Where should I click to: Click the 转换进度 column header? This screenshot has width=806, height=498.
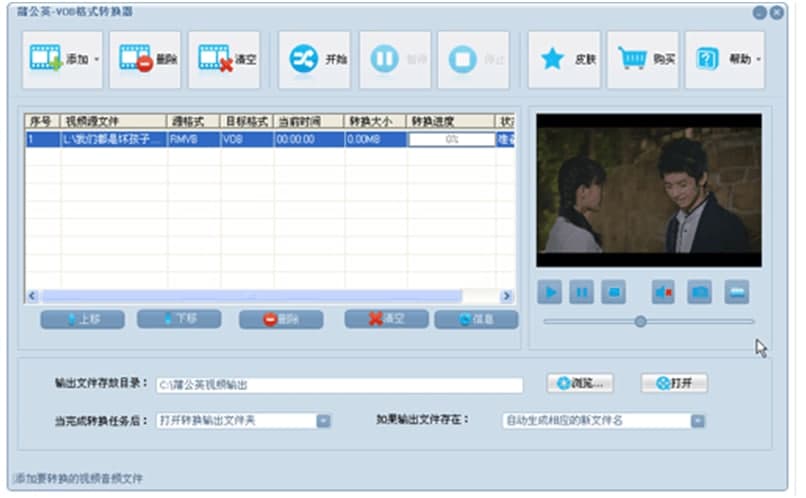(x=450, y=121)
